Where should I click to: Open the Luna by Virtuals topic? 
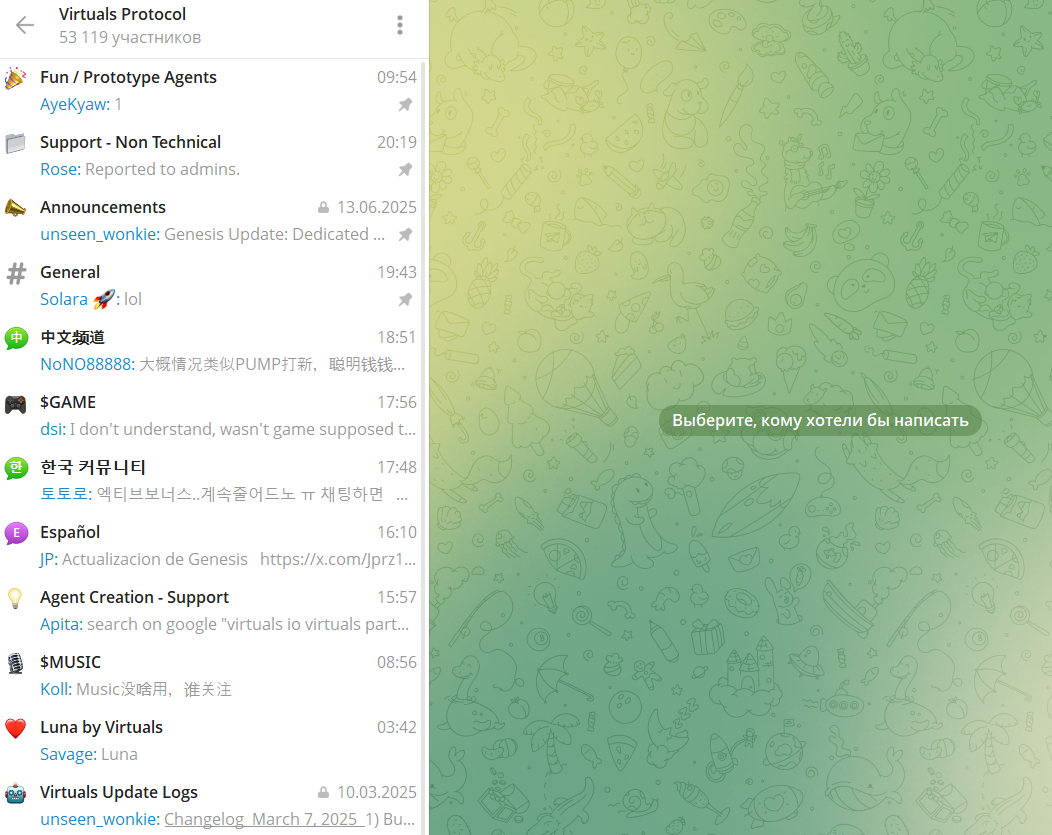(x=211, y=742)
